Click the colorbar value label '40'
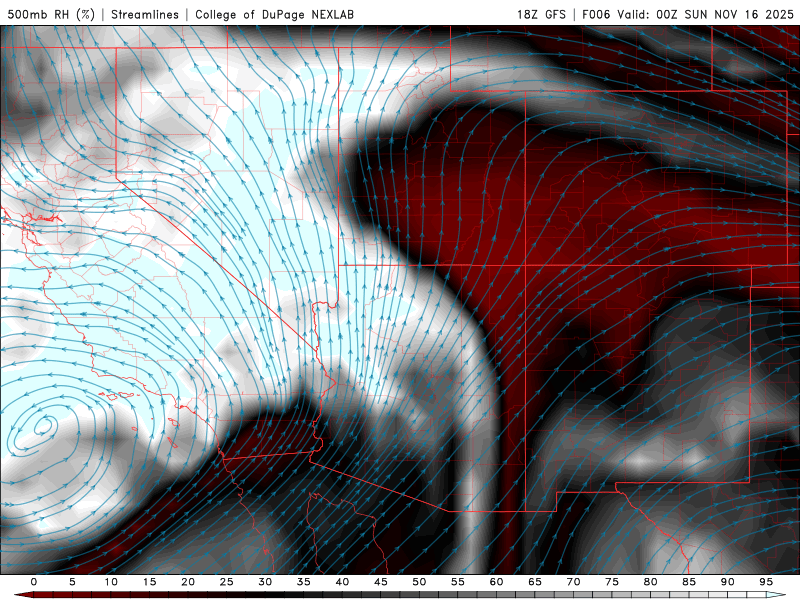The height and width of the screenshot is (600, 800). point(342,582)
